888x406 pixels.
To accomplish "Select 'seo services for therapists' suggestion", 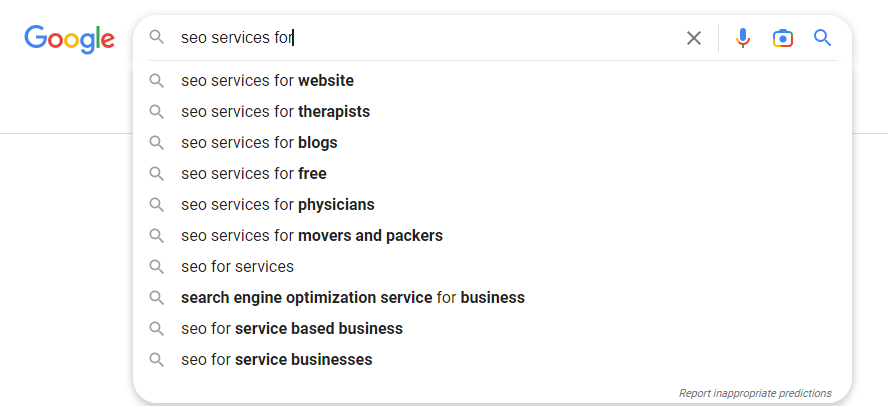I will coord(275,112).
